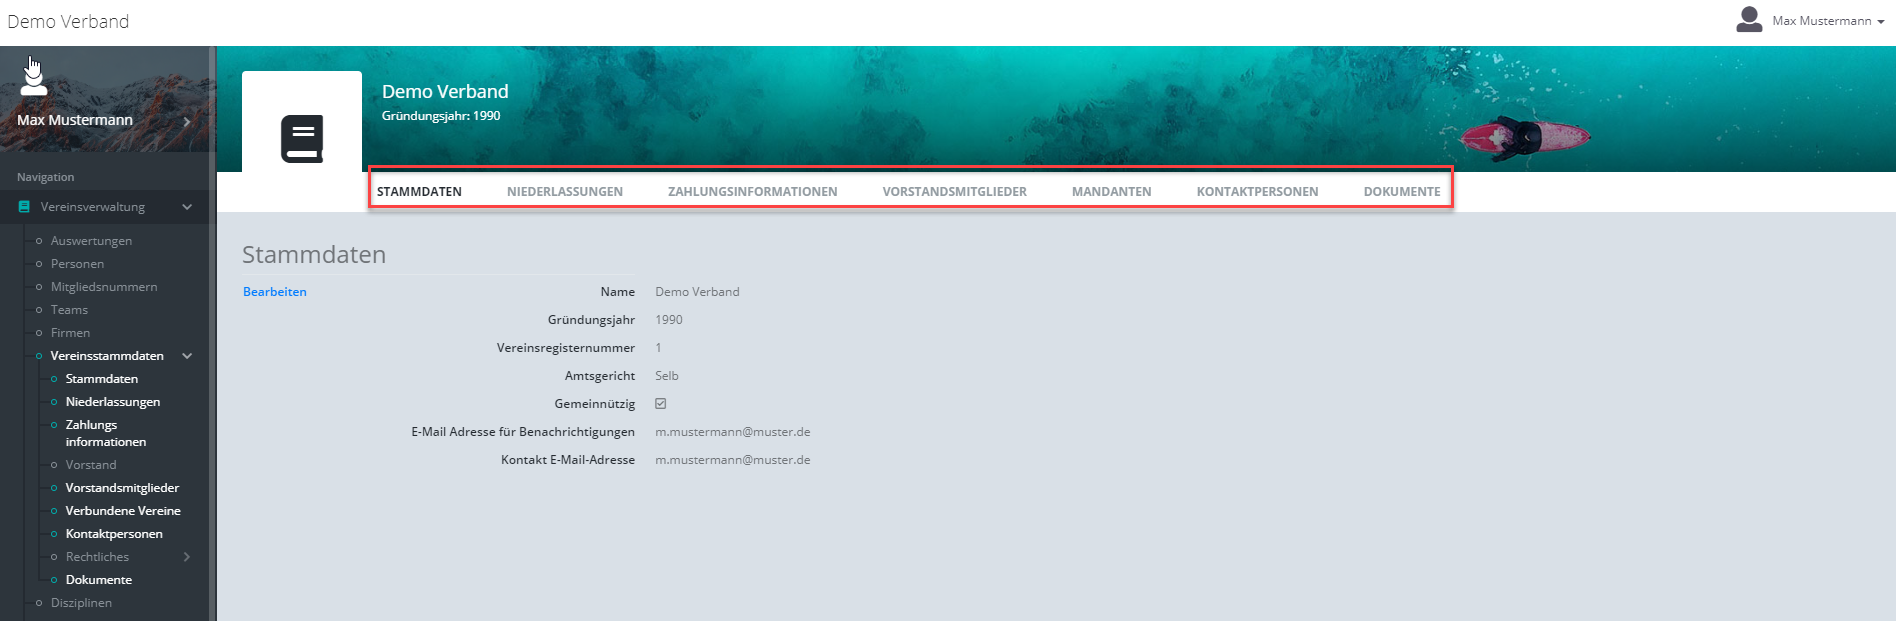Viewport: 1896px width, 621px height.
Task: Select Stammdaten in the sidebar submenu
Action: pyautogui.click(x=102, y=379)
